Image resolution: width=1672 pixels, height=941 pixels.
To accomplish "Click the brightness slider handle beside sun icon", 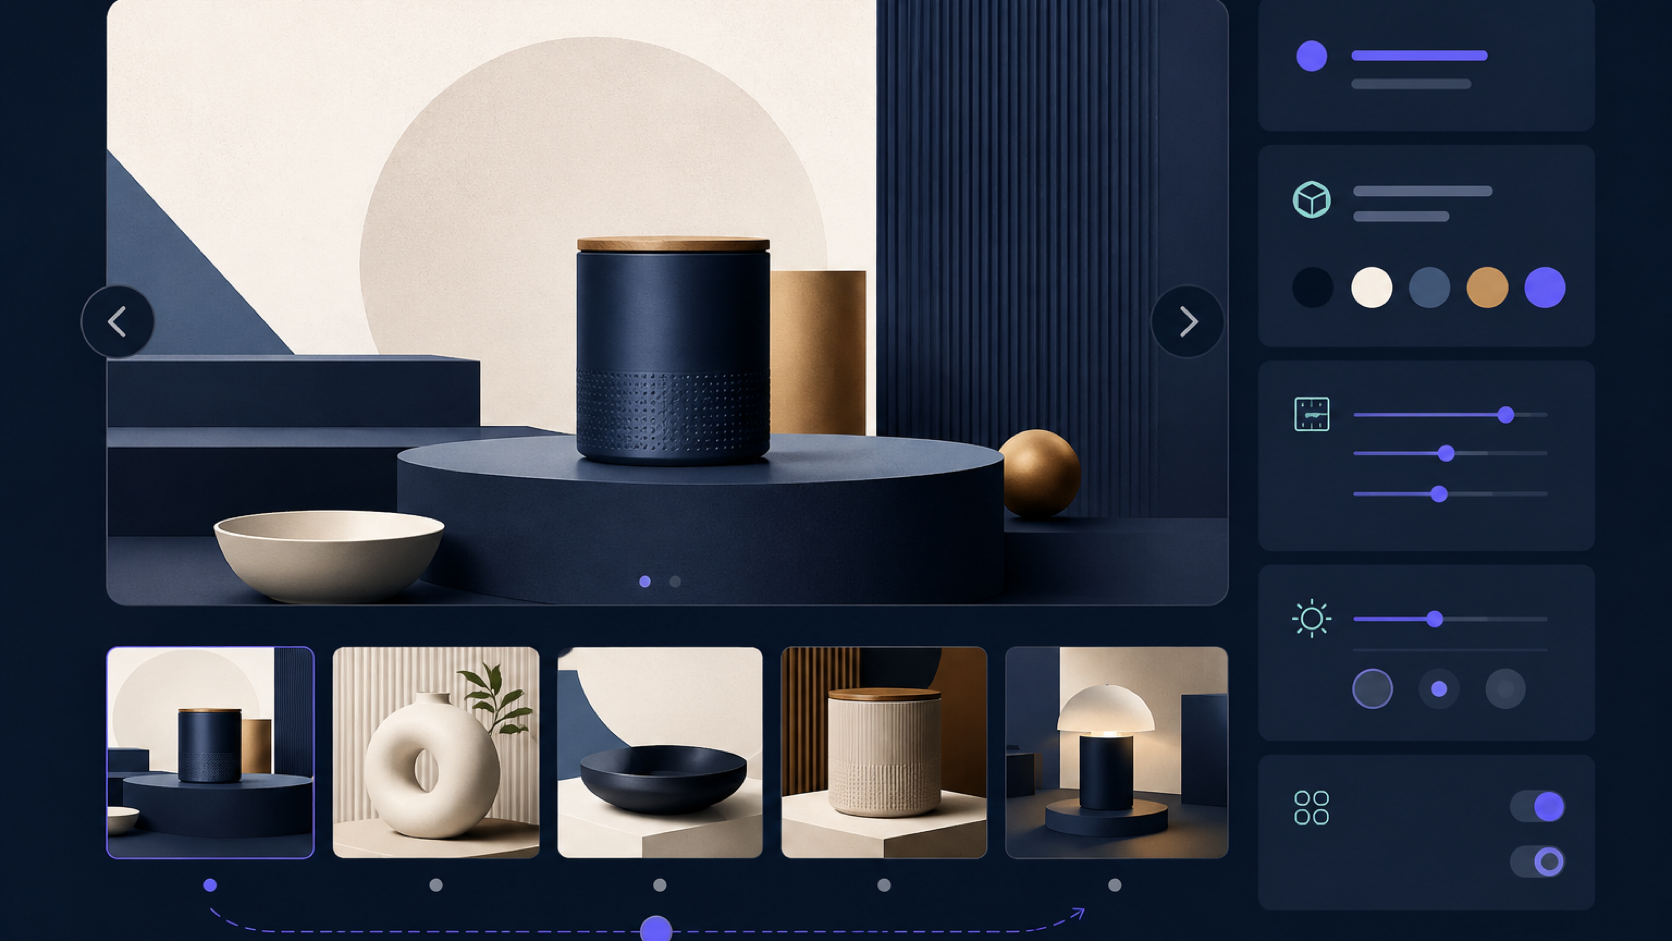I will (1435, 619).
